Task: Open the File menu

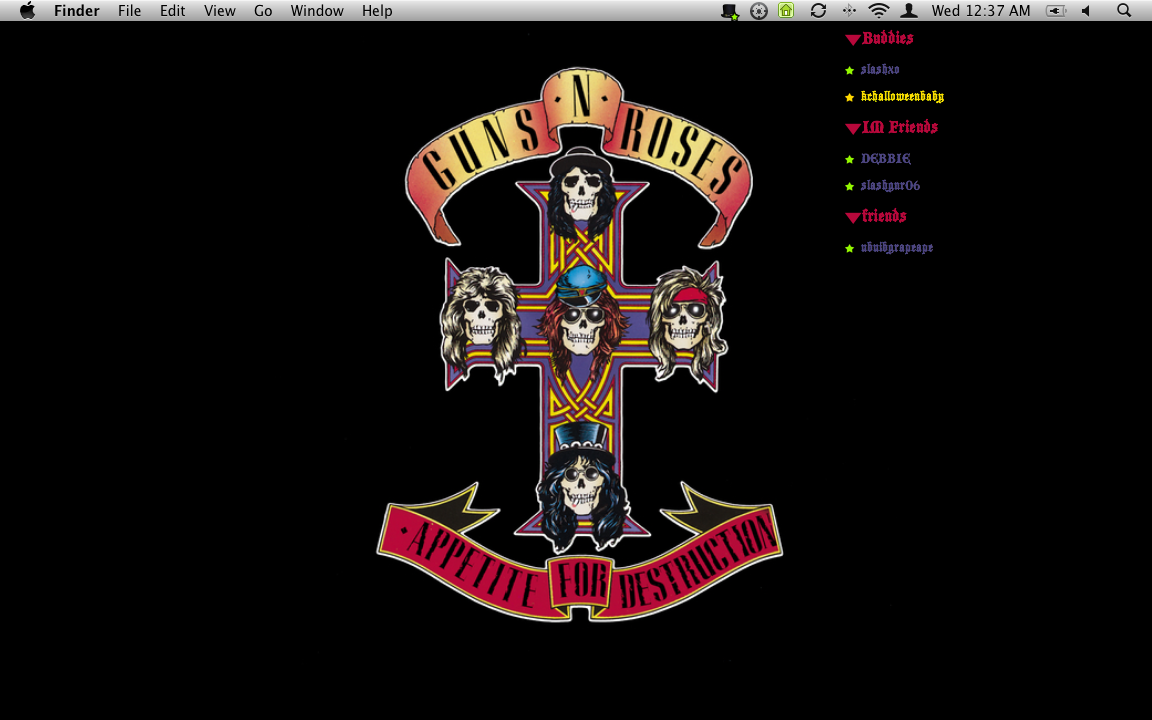Action: (129, 10)
